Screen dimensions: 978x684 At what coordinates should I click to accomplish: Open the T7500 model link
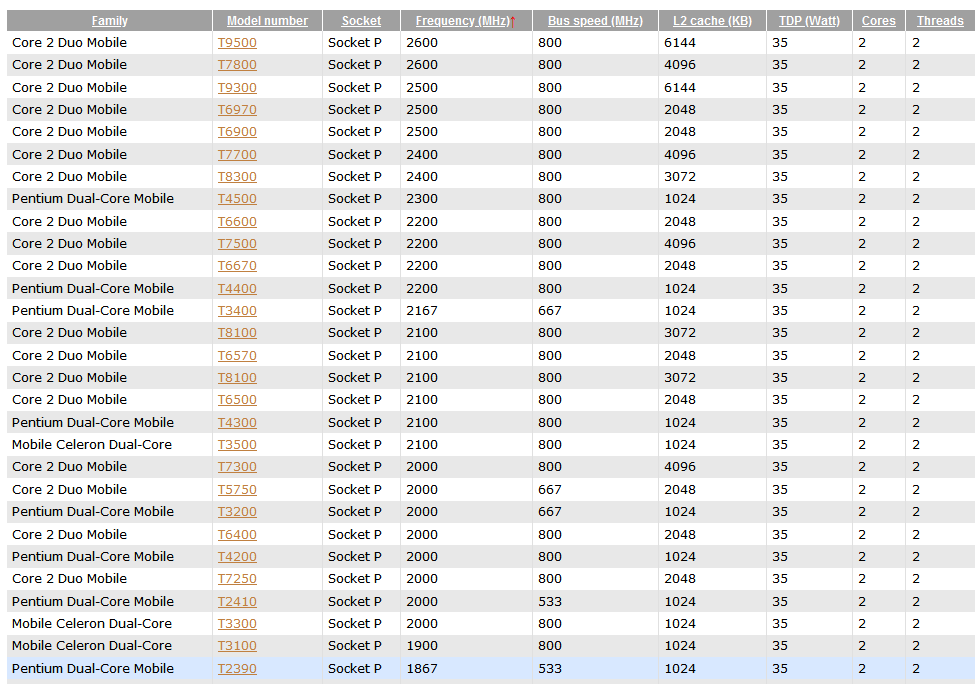point(237,244)
